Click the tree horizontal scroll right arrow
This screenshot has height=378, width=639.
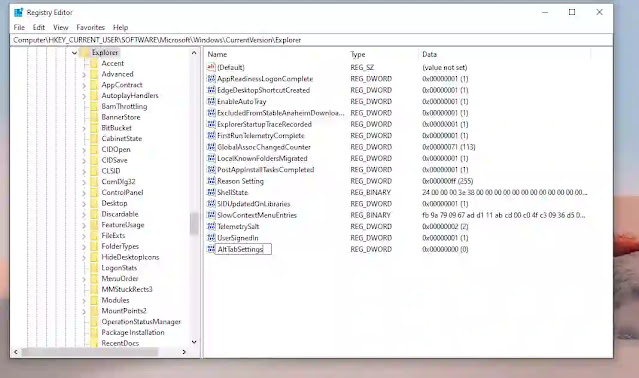[184, 352]
